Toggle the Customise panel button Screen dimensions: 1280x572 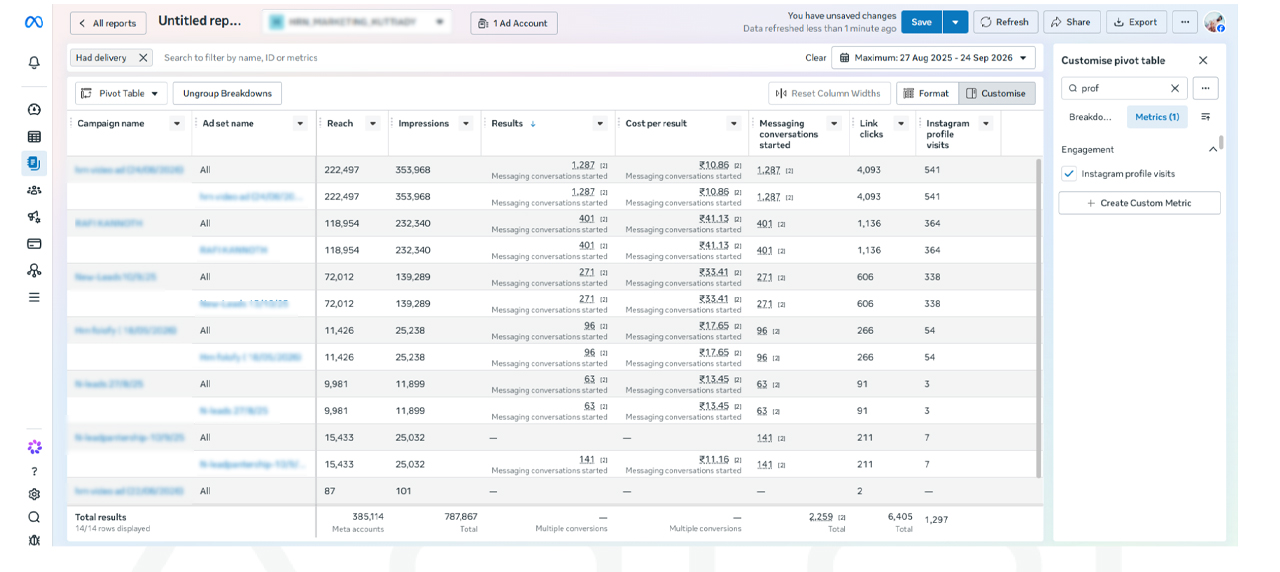pyautogui.click(x=997, y=93)
